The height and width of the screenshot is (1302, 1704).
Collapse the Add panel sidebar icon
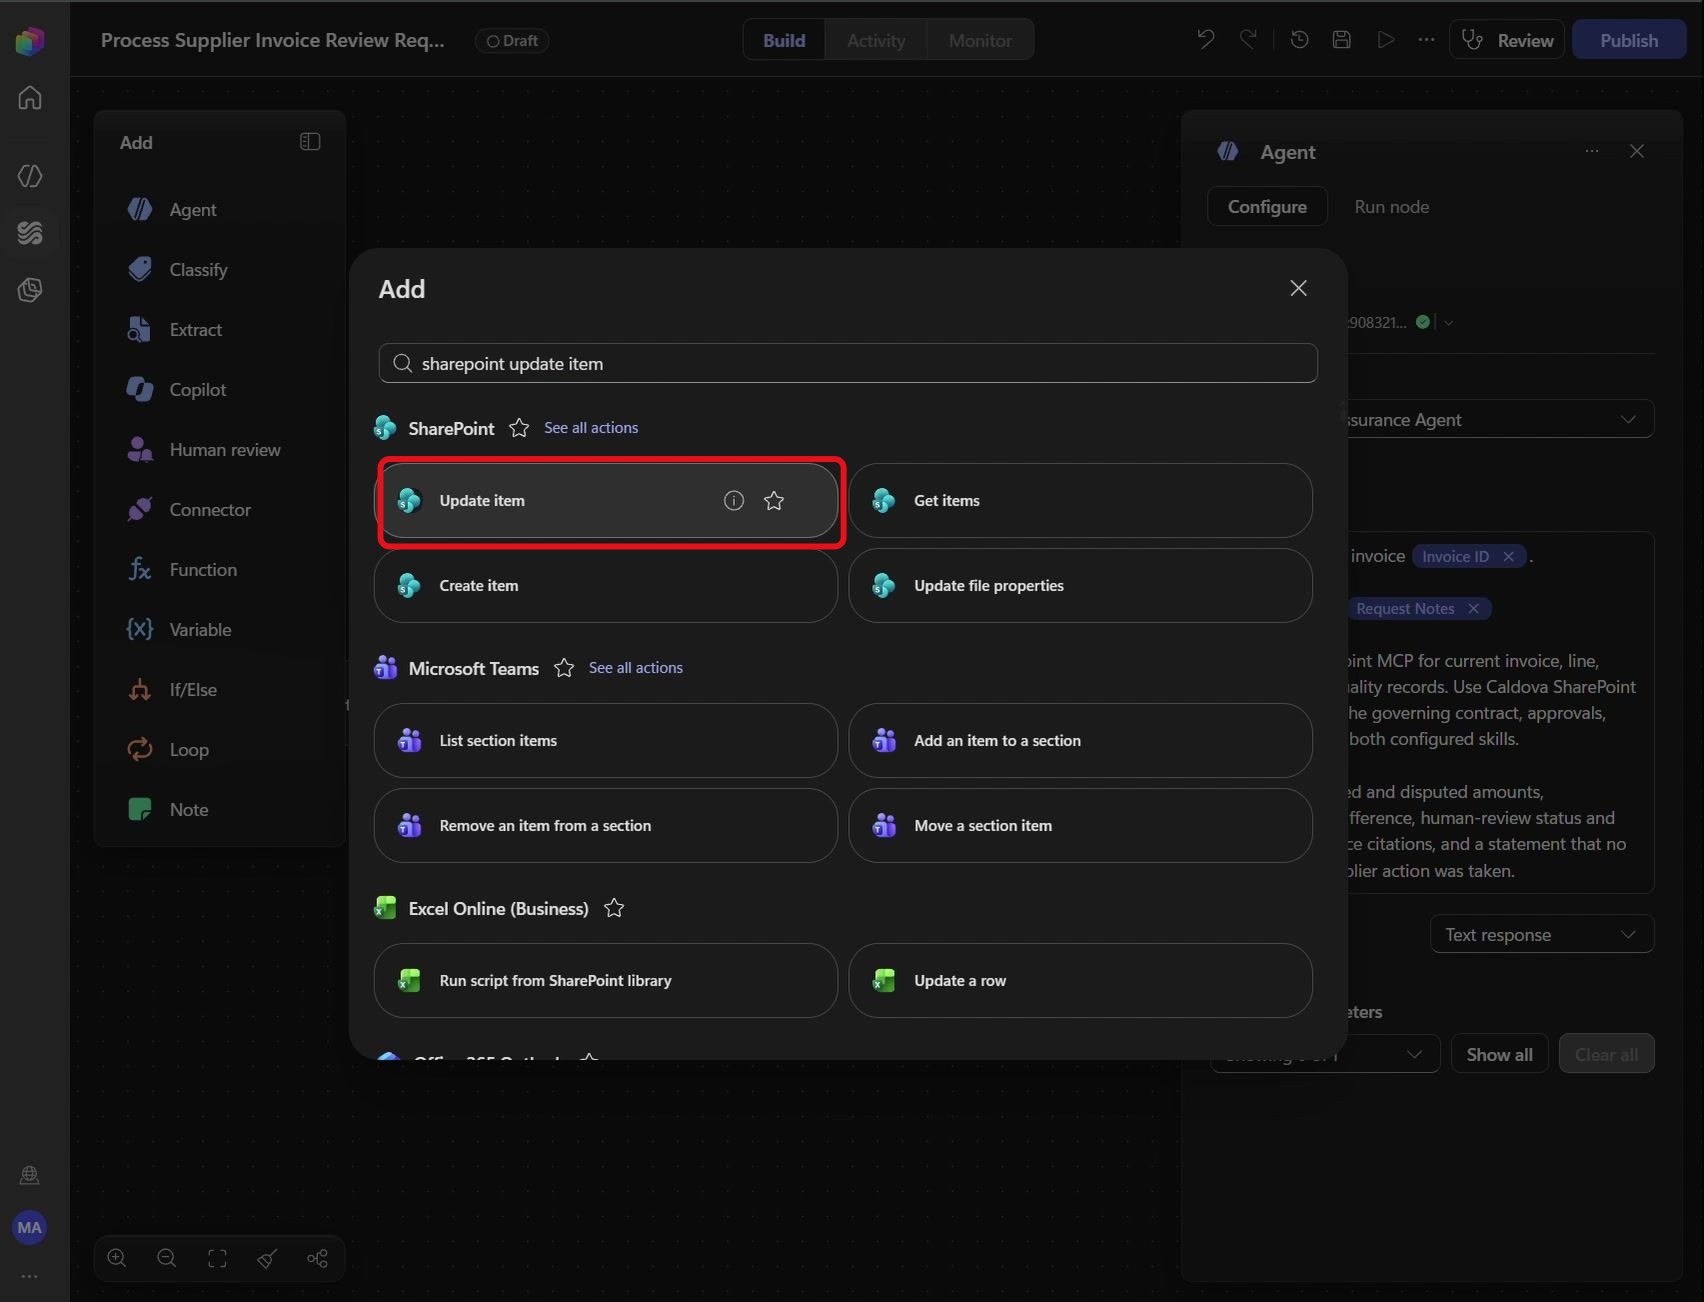coord(310,142)
